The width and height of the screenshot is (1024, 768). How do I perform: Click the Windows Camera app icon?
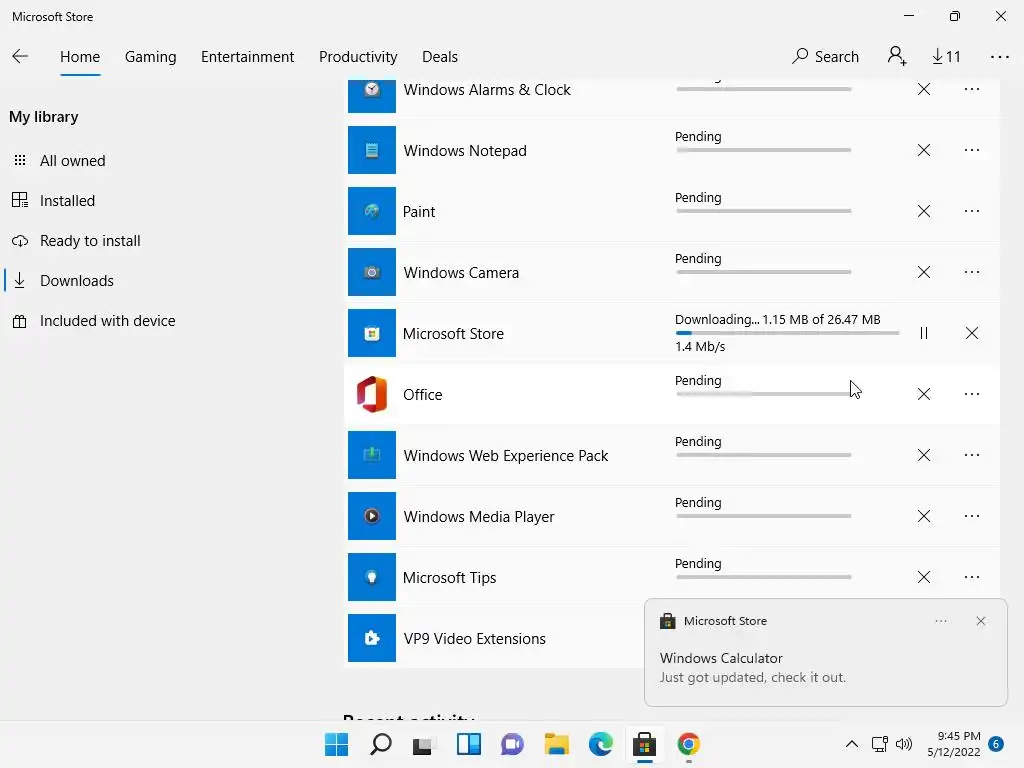(372, 272)
